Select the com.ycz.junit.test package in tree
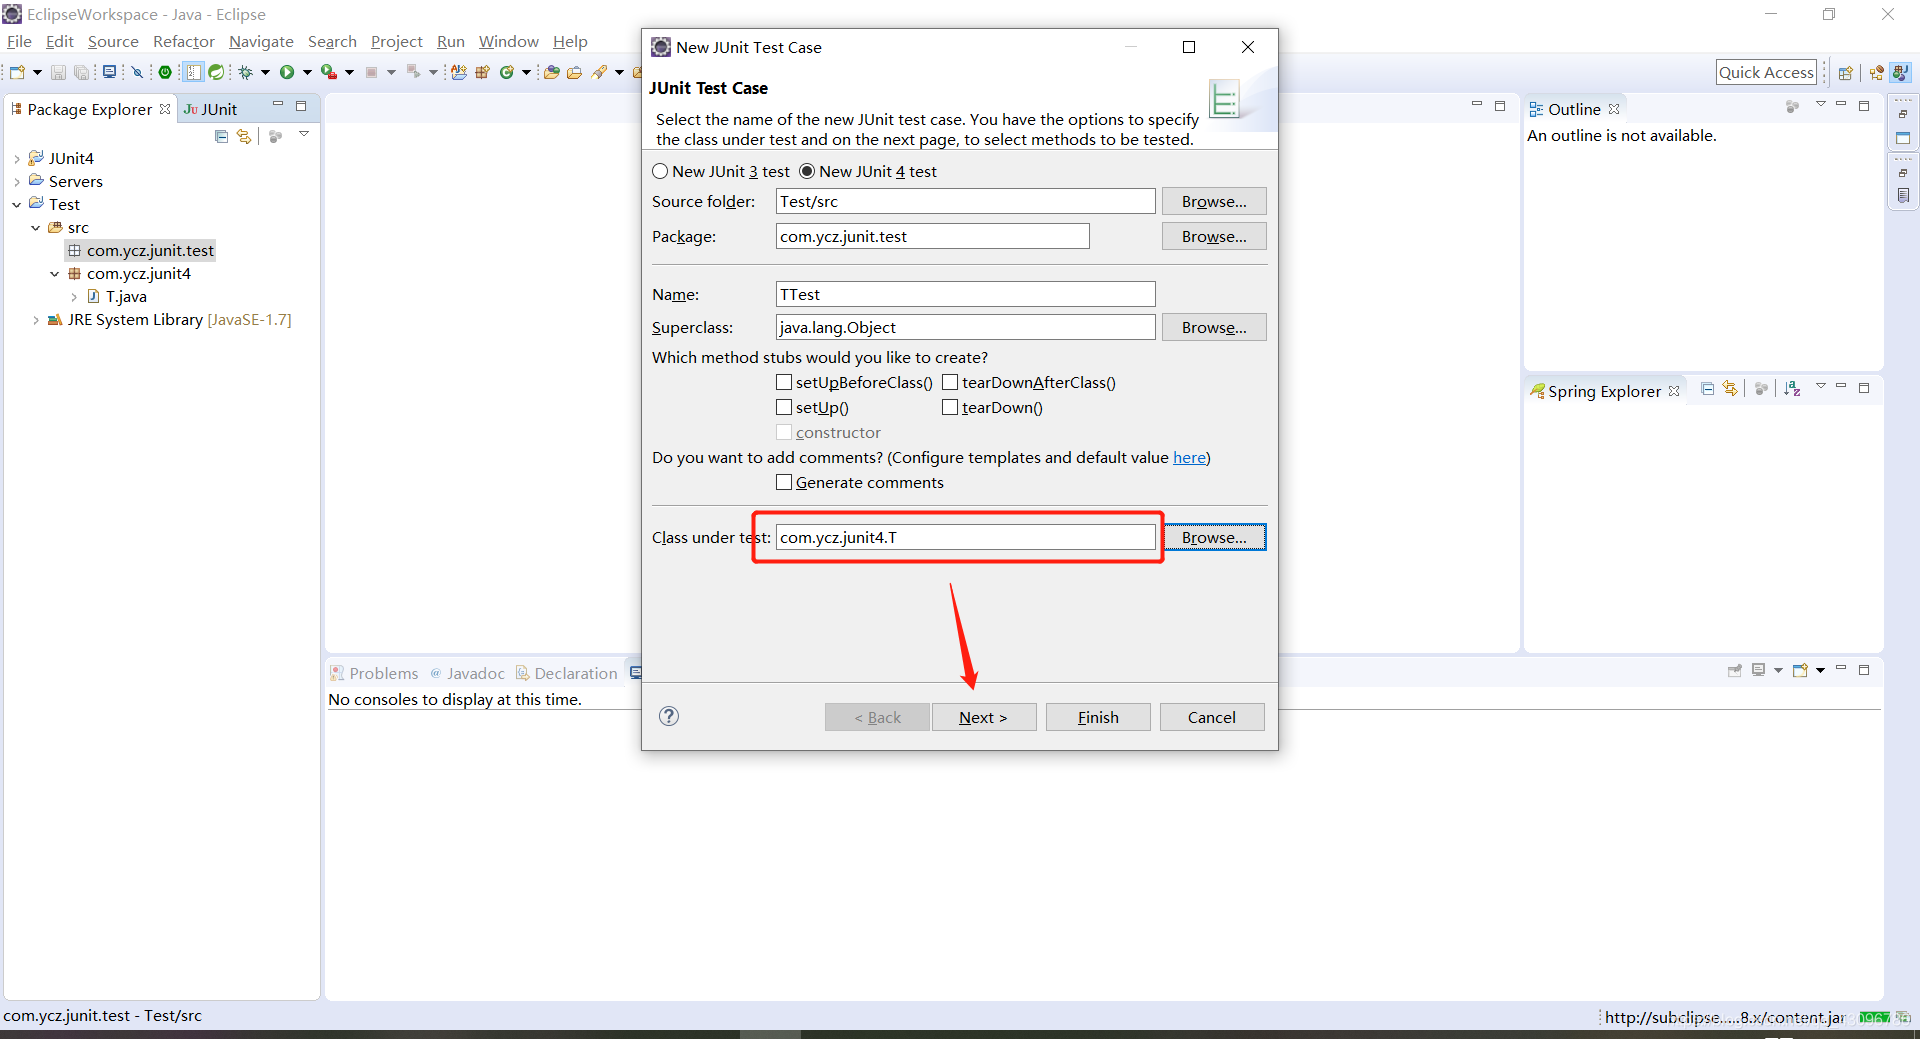This screenshot has width=1920, height=1039. [140, 250]
